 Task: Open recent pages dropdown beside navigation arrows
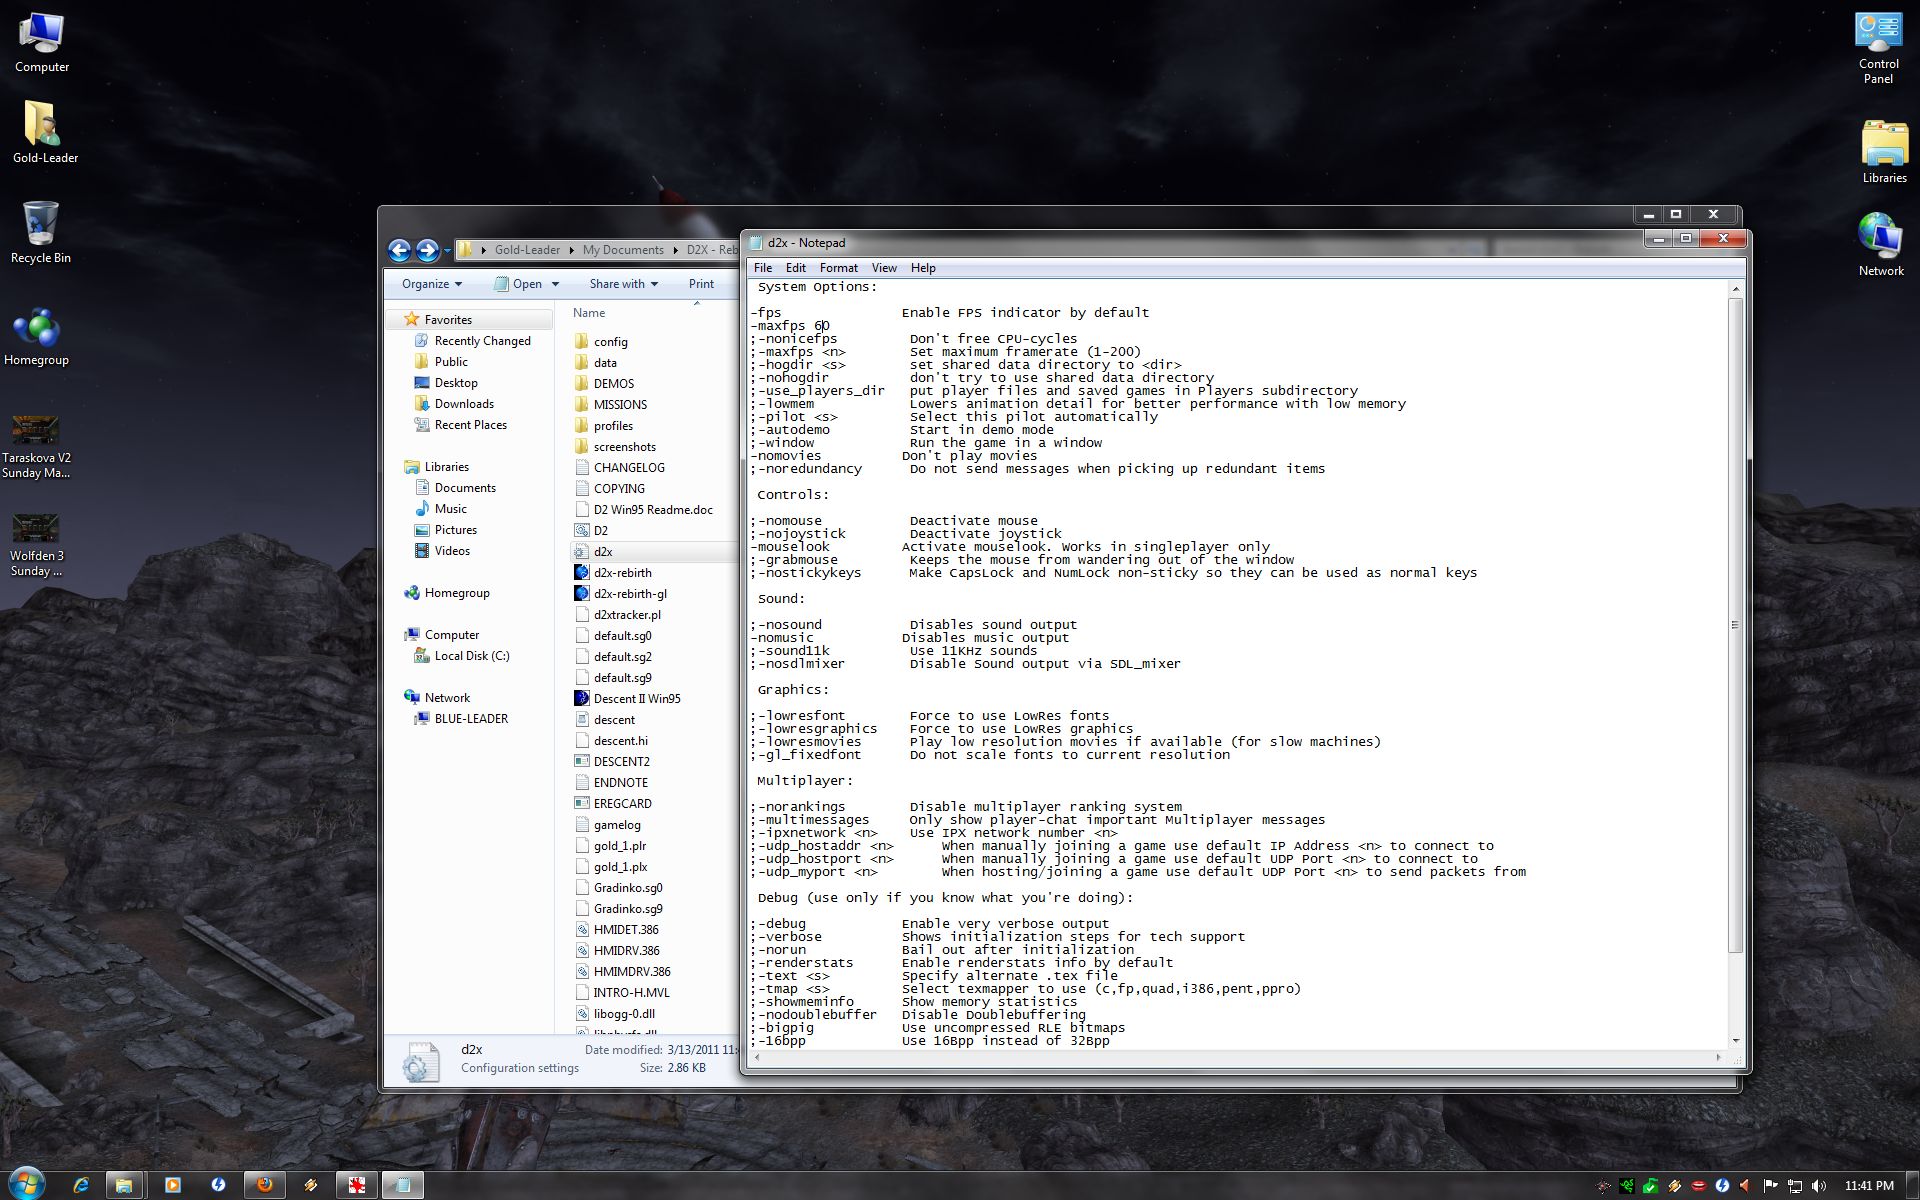coord(447,251)
